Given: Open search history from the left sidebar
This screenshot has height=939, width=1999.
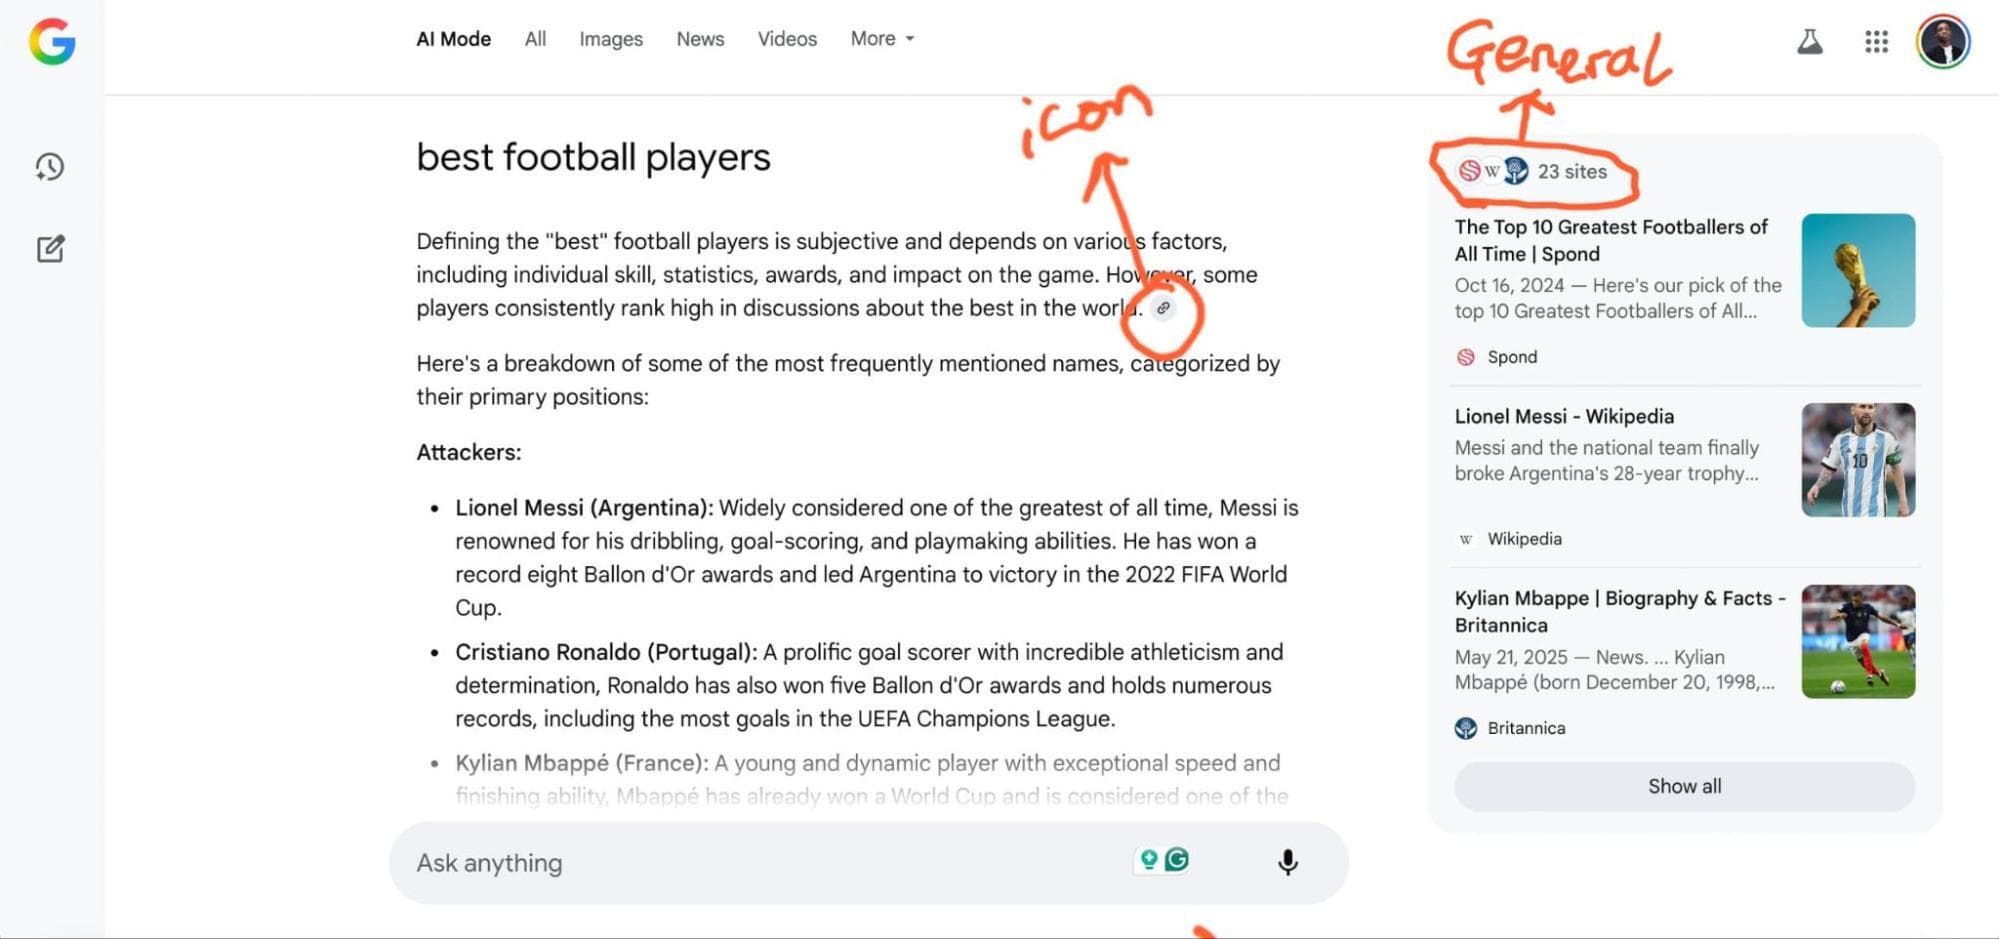Looking at the screenshot, I should coord(49,166).
